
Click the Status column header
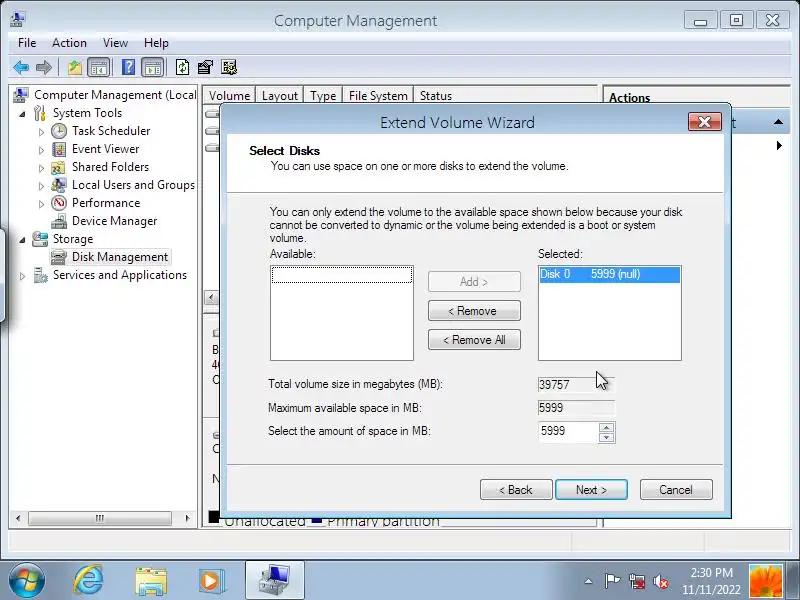pos(436,95)
